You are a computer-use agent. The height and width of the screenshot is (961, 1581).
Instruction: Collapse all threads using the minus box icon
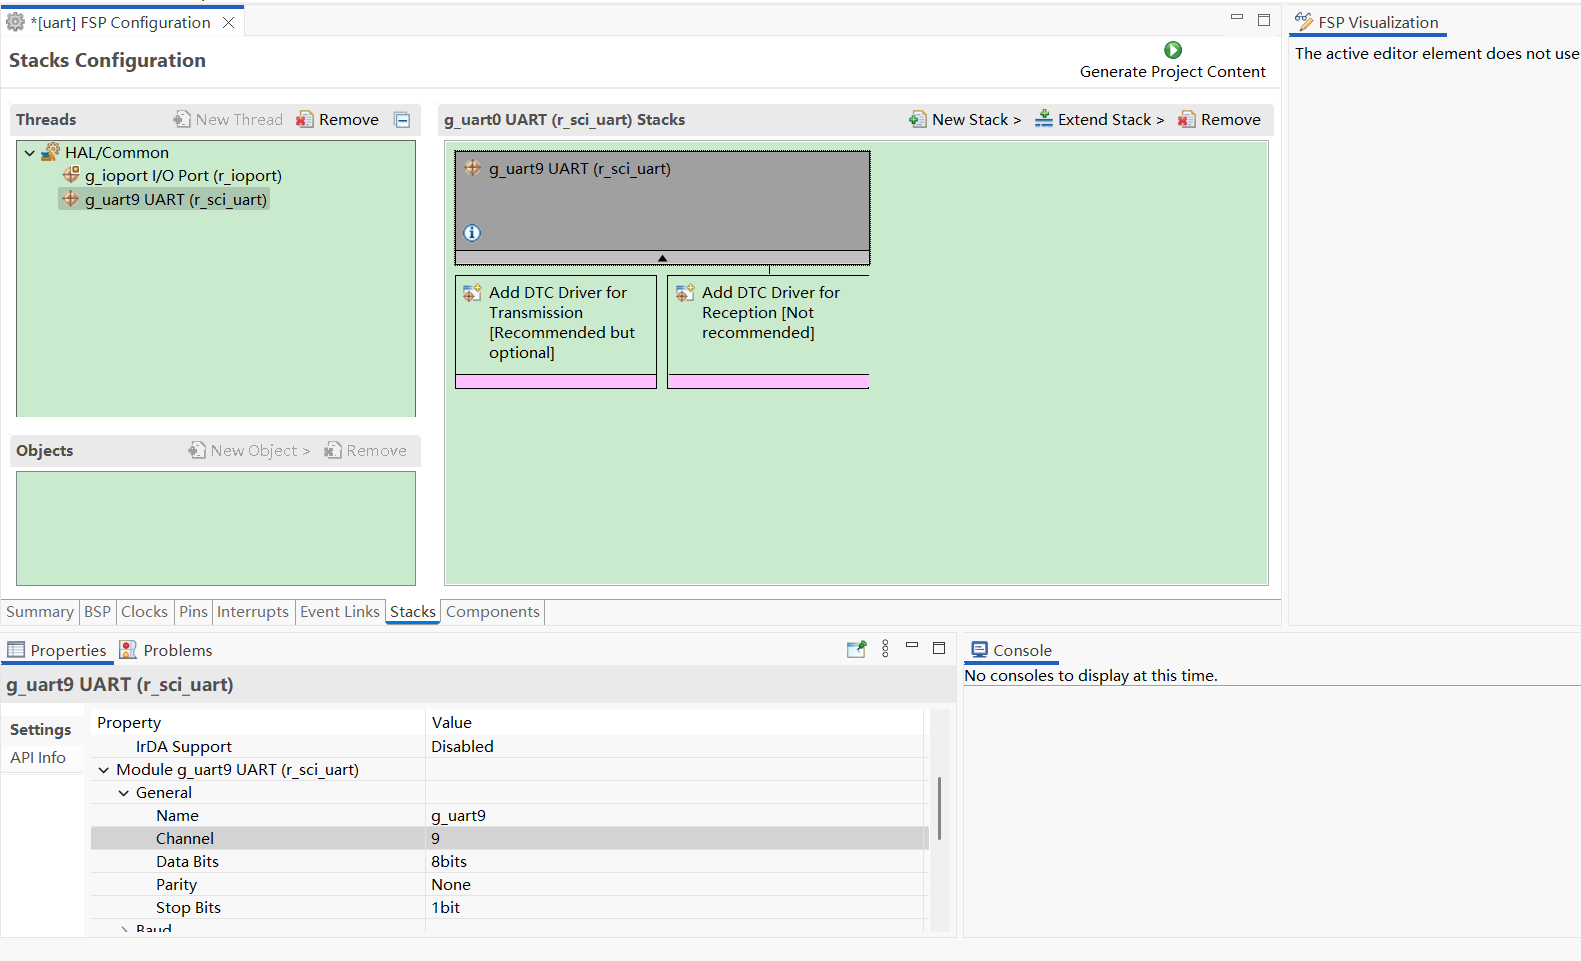402,120
